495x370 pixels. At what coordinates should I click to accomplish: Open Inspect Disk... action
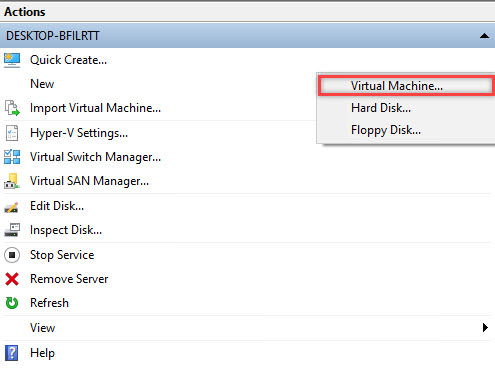[x=66, y=230]
